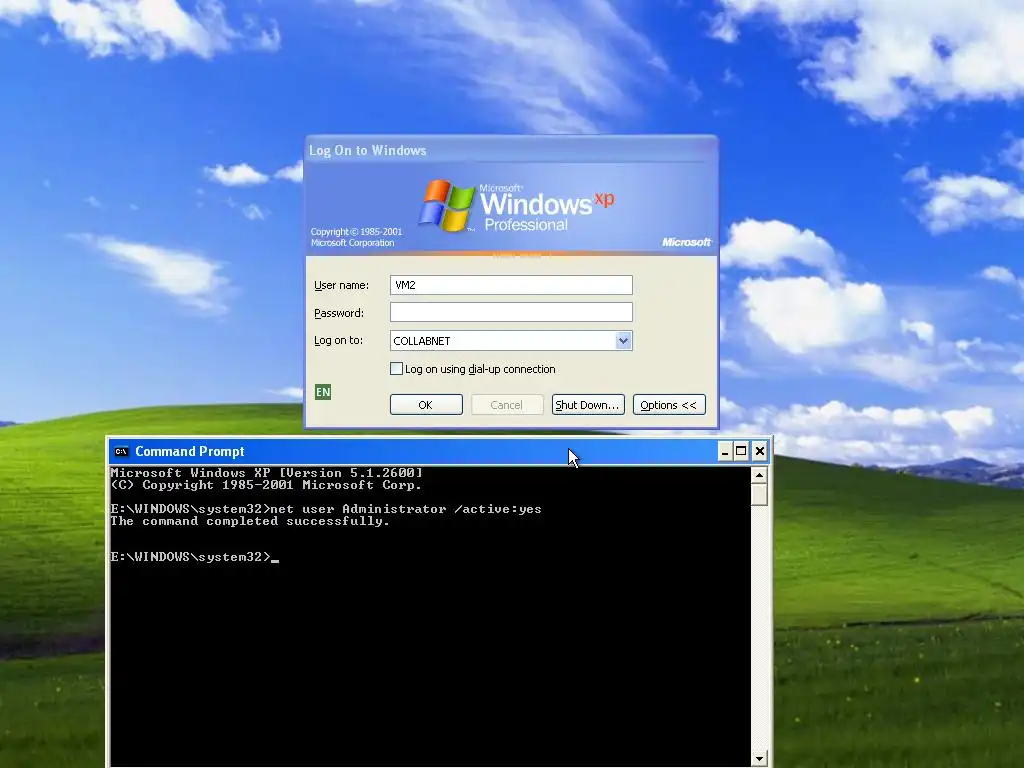Click the text 'The command completed successfully.'
The height and width of the screenshot is (768, 1024).
click(250, 521)
